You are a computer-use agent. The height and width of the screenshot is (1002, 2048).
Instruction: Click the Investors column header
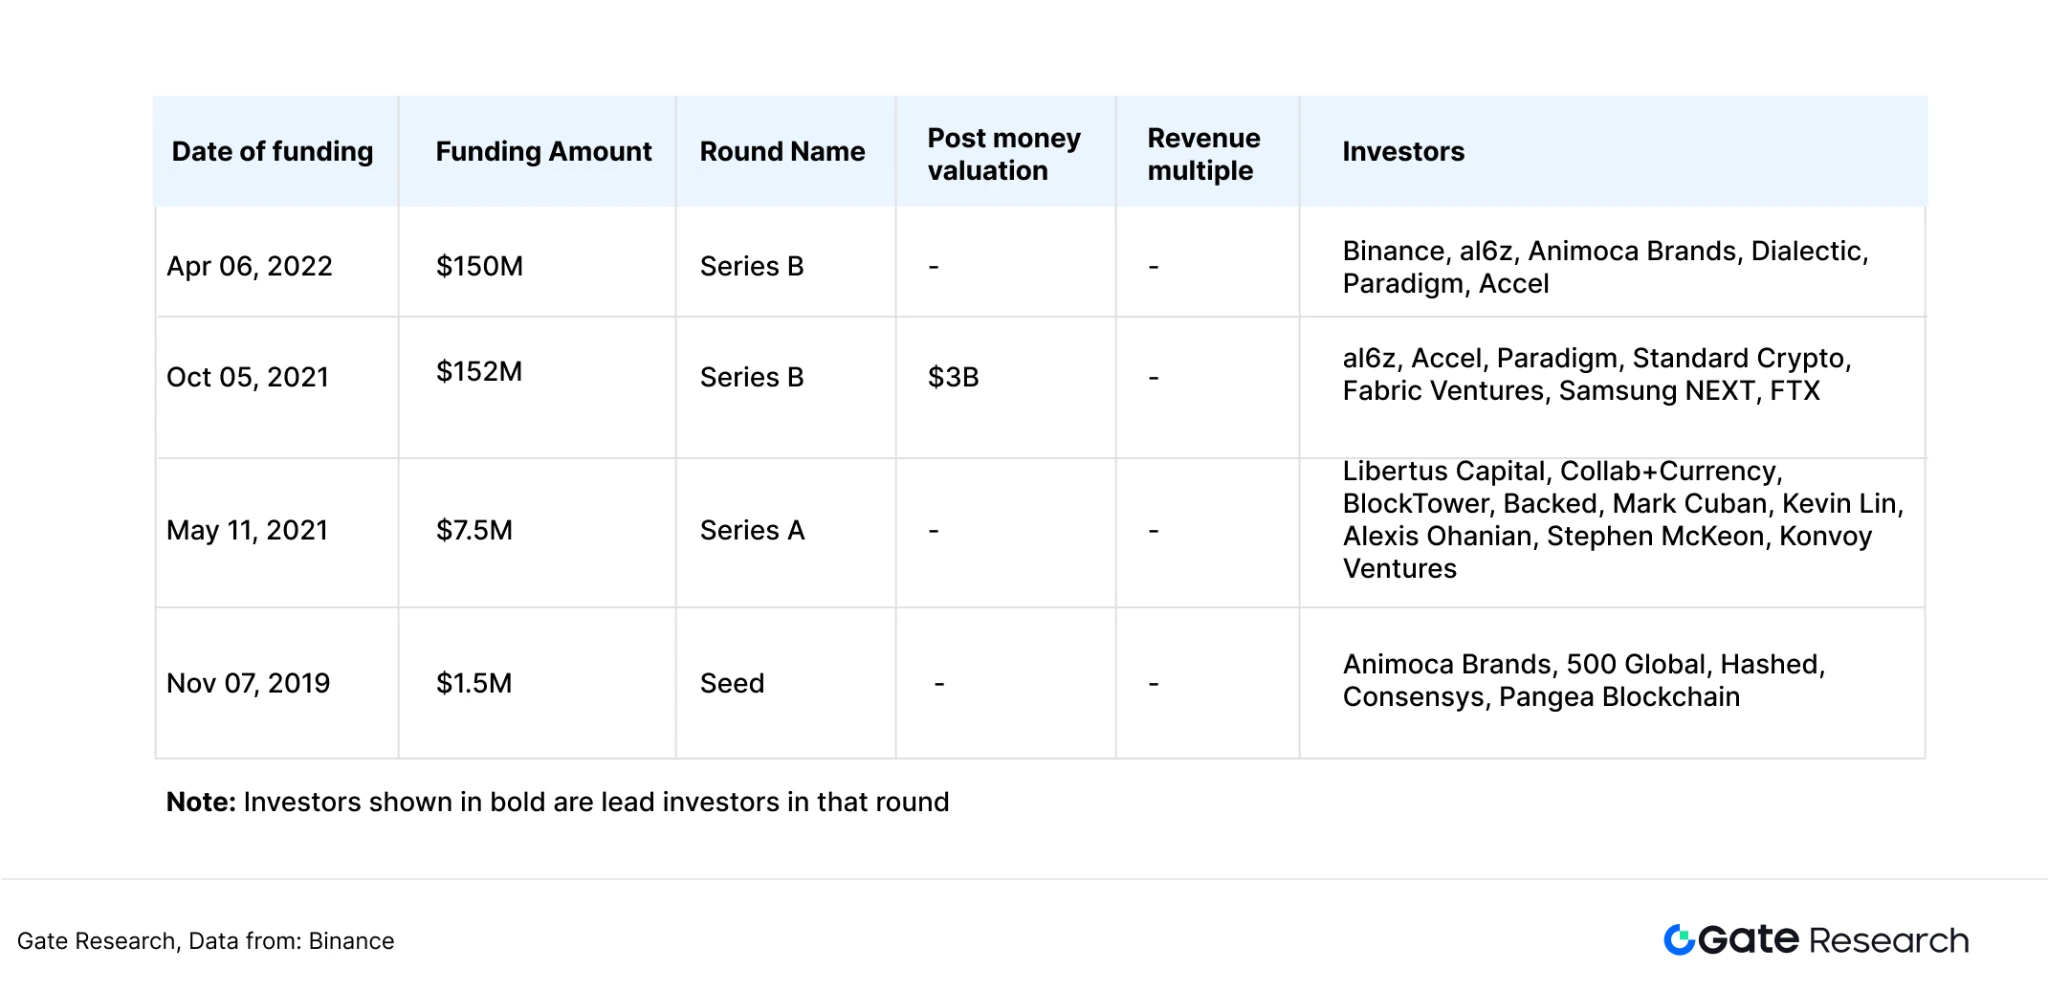coord(1402,152)
